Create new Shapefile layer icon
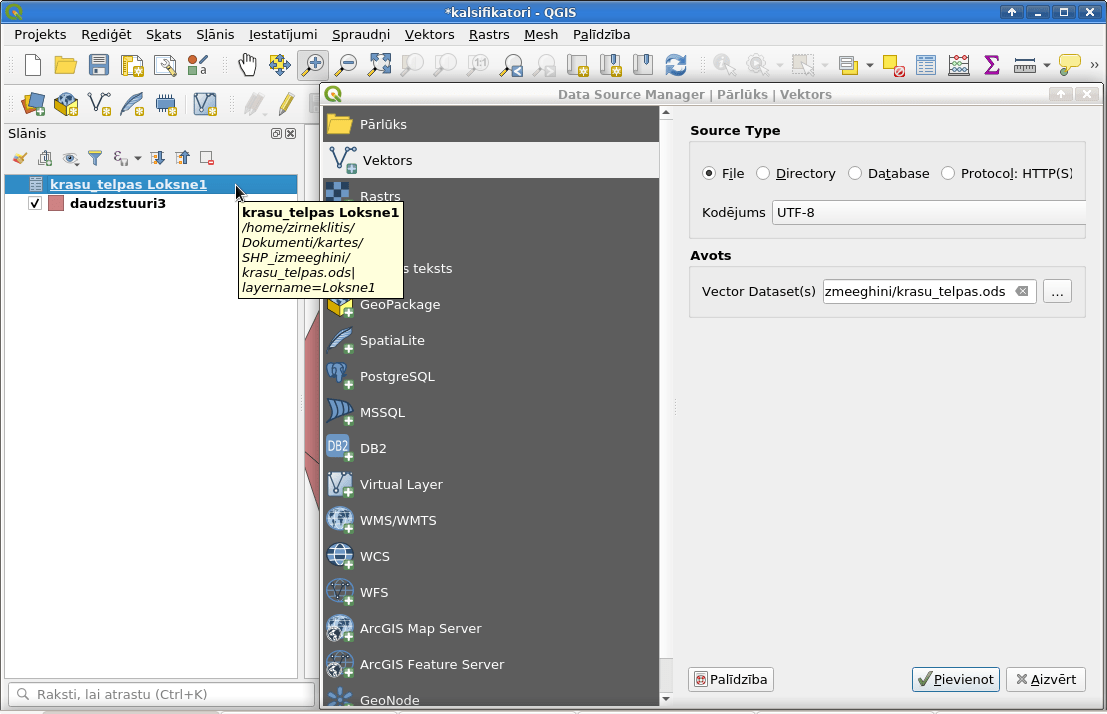 (x=100, y=105)
